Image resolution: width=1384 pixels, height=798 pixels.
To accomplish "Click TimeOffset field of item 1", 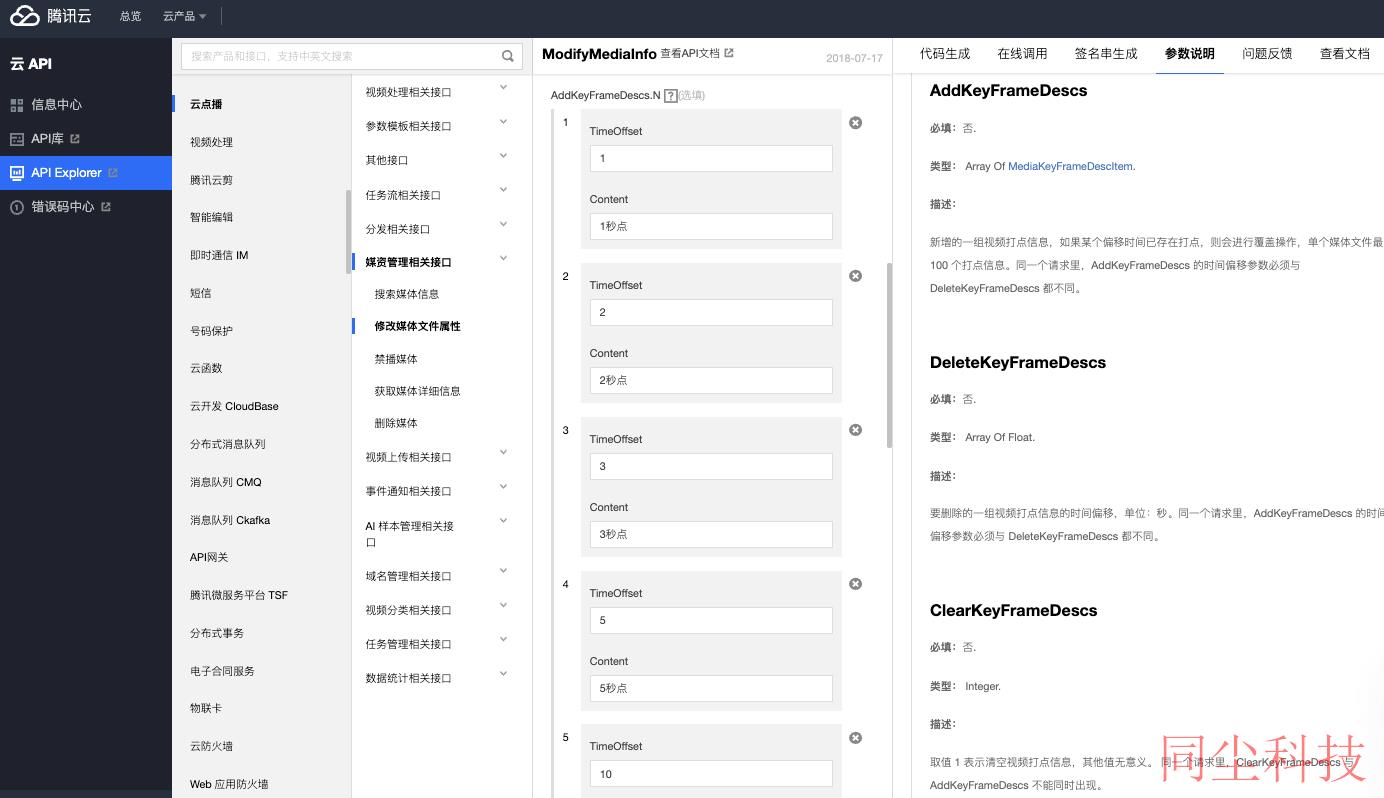I will pyautogui.click(x=711, y=158).
